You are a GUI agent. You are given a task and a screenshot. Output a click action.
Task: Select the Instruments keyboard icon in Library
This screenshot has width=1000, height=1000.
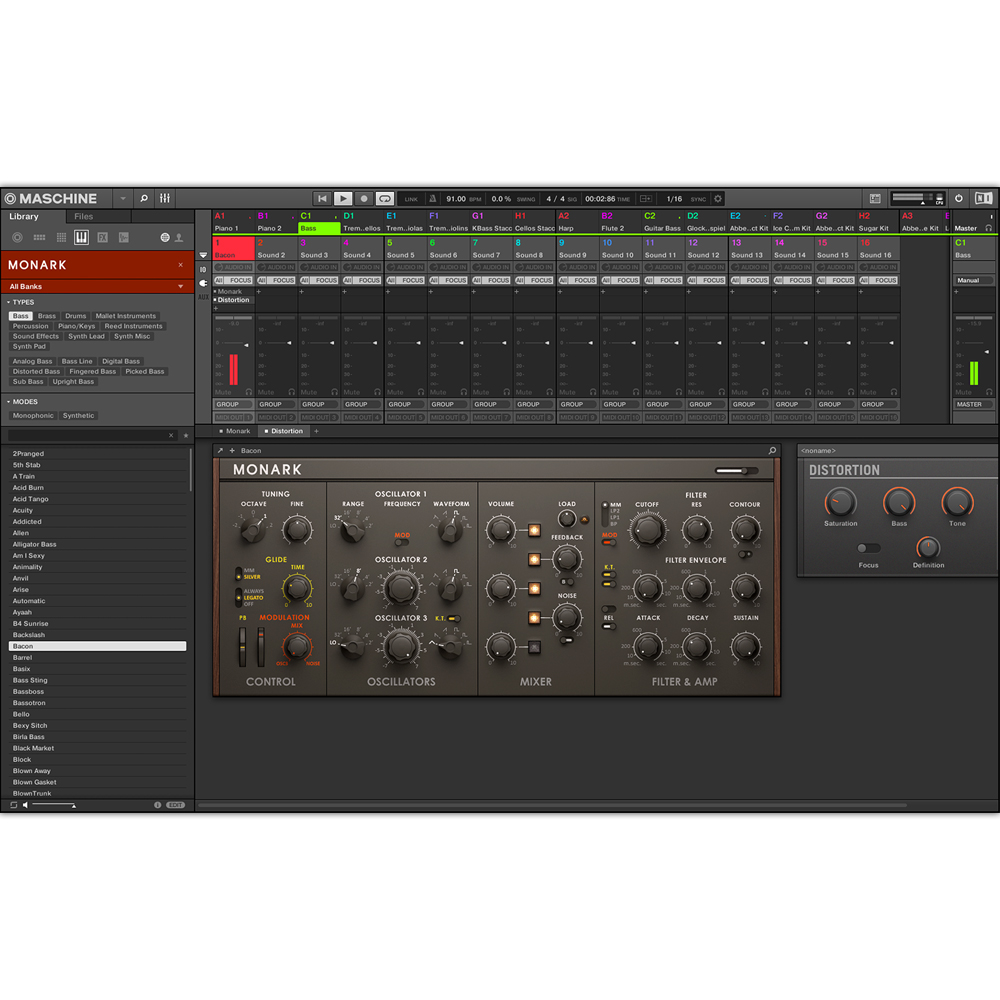click(x=82, y=237)
